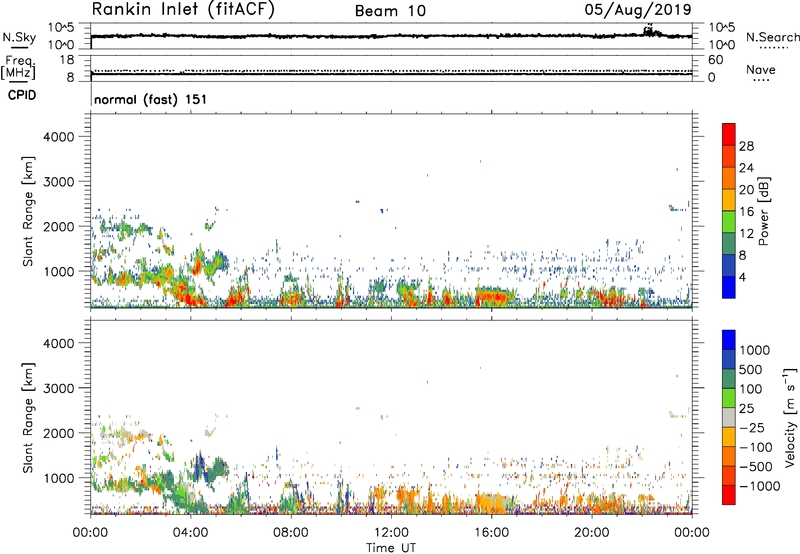Click 'Slant Range [km]' label of the power panel
The width and height of the screenshot is (800, 554).
coord(28,212)
